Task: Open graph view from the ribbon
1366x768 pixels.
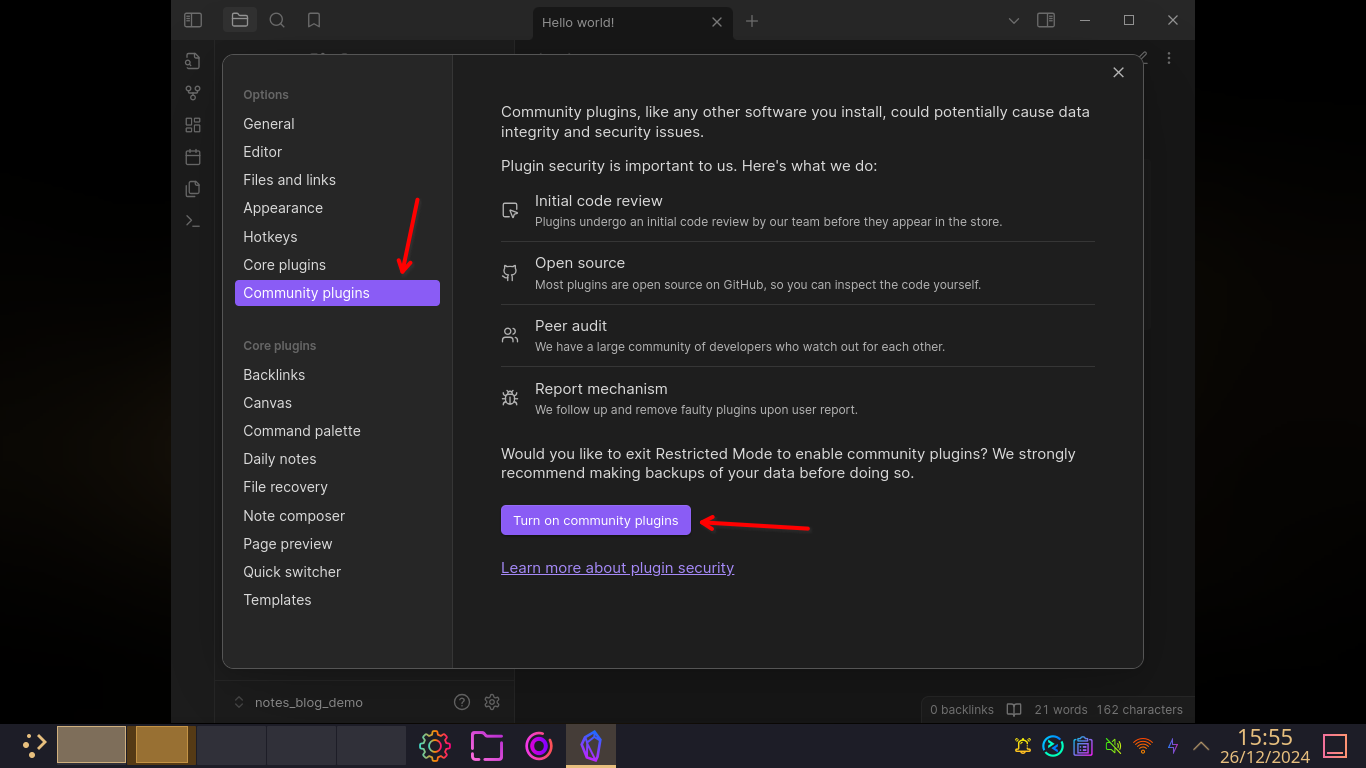Action: 193,93
